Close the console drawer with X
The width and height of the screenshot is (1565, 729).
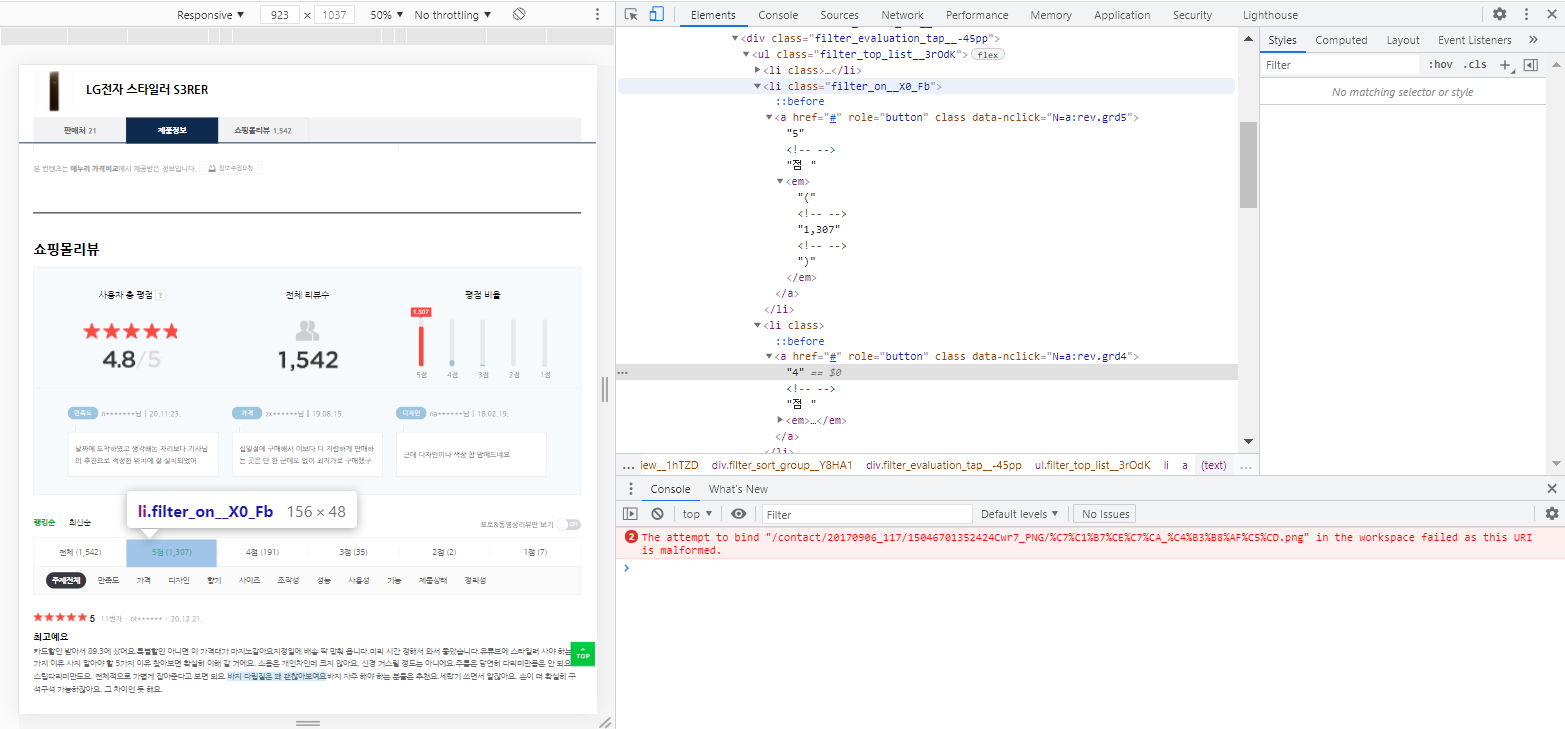pyautogui.click(x=1552, y=489)
